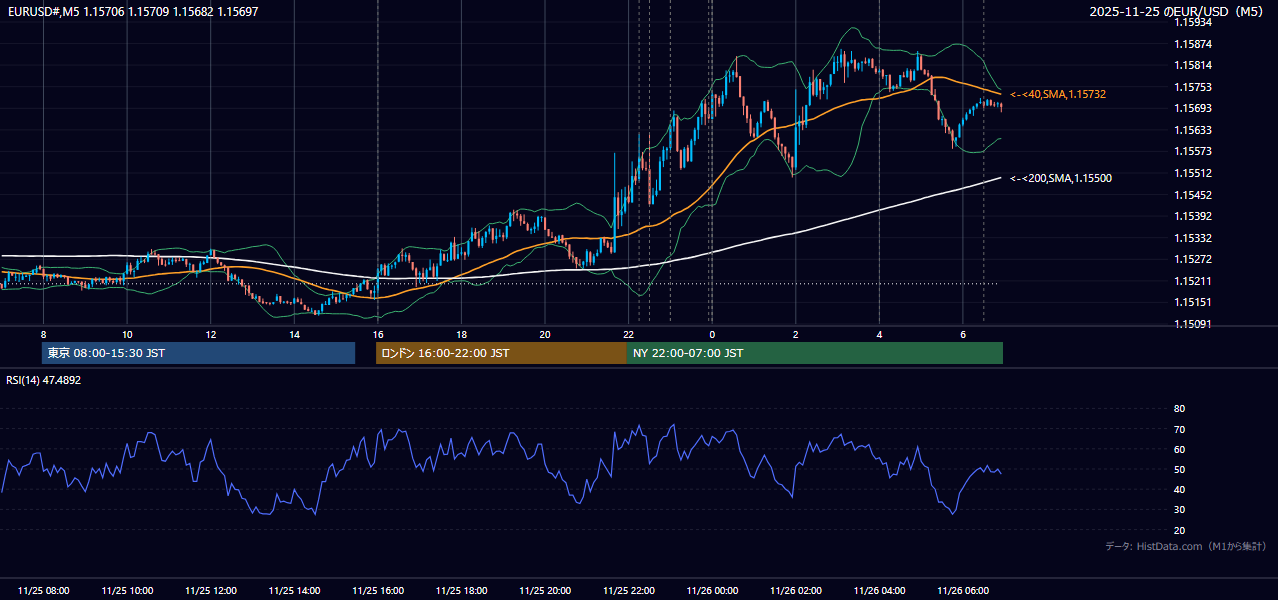The height and width of the screenshot is (600, 1278).
Task: Click hour label 20 on the price chart time axis
Action: tap(545, 334)
